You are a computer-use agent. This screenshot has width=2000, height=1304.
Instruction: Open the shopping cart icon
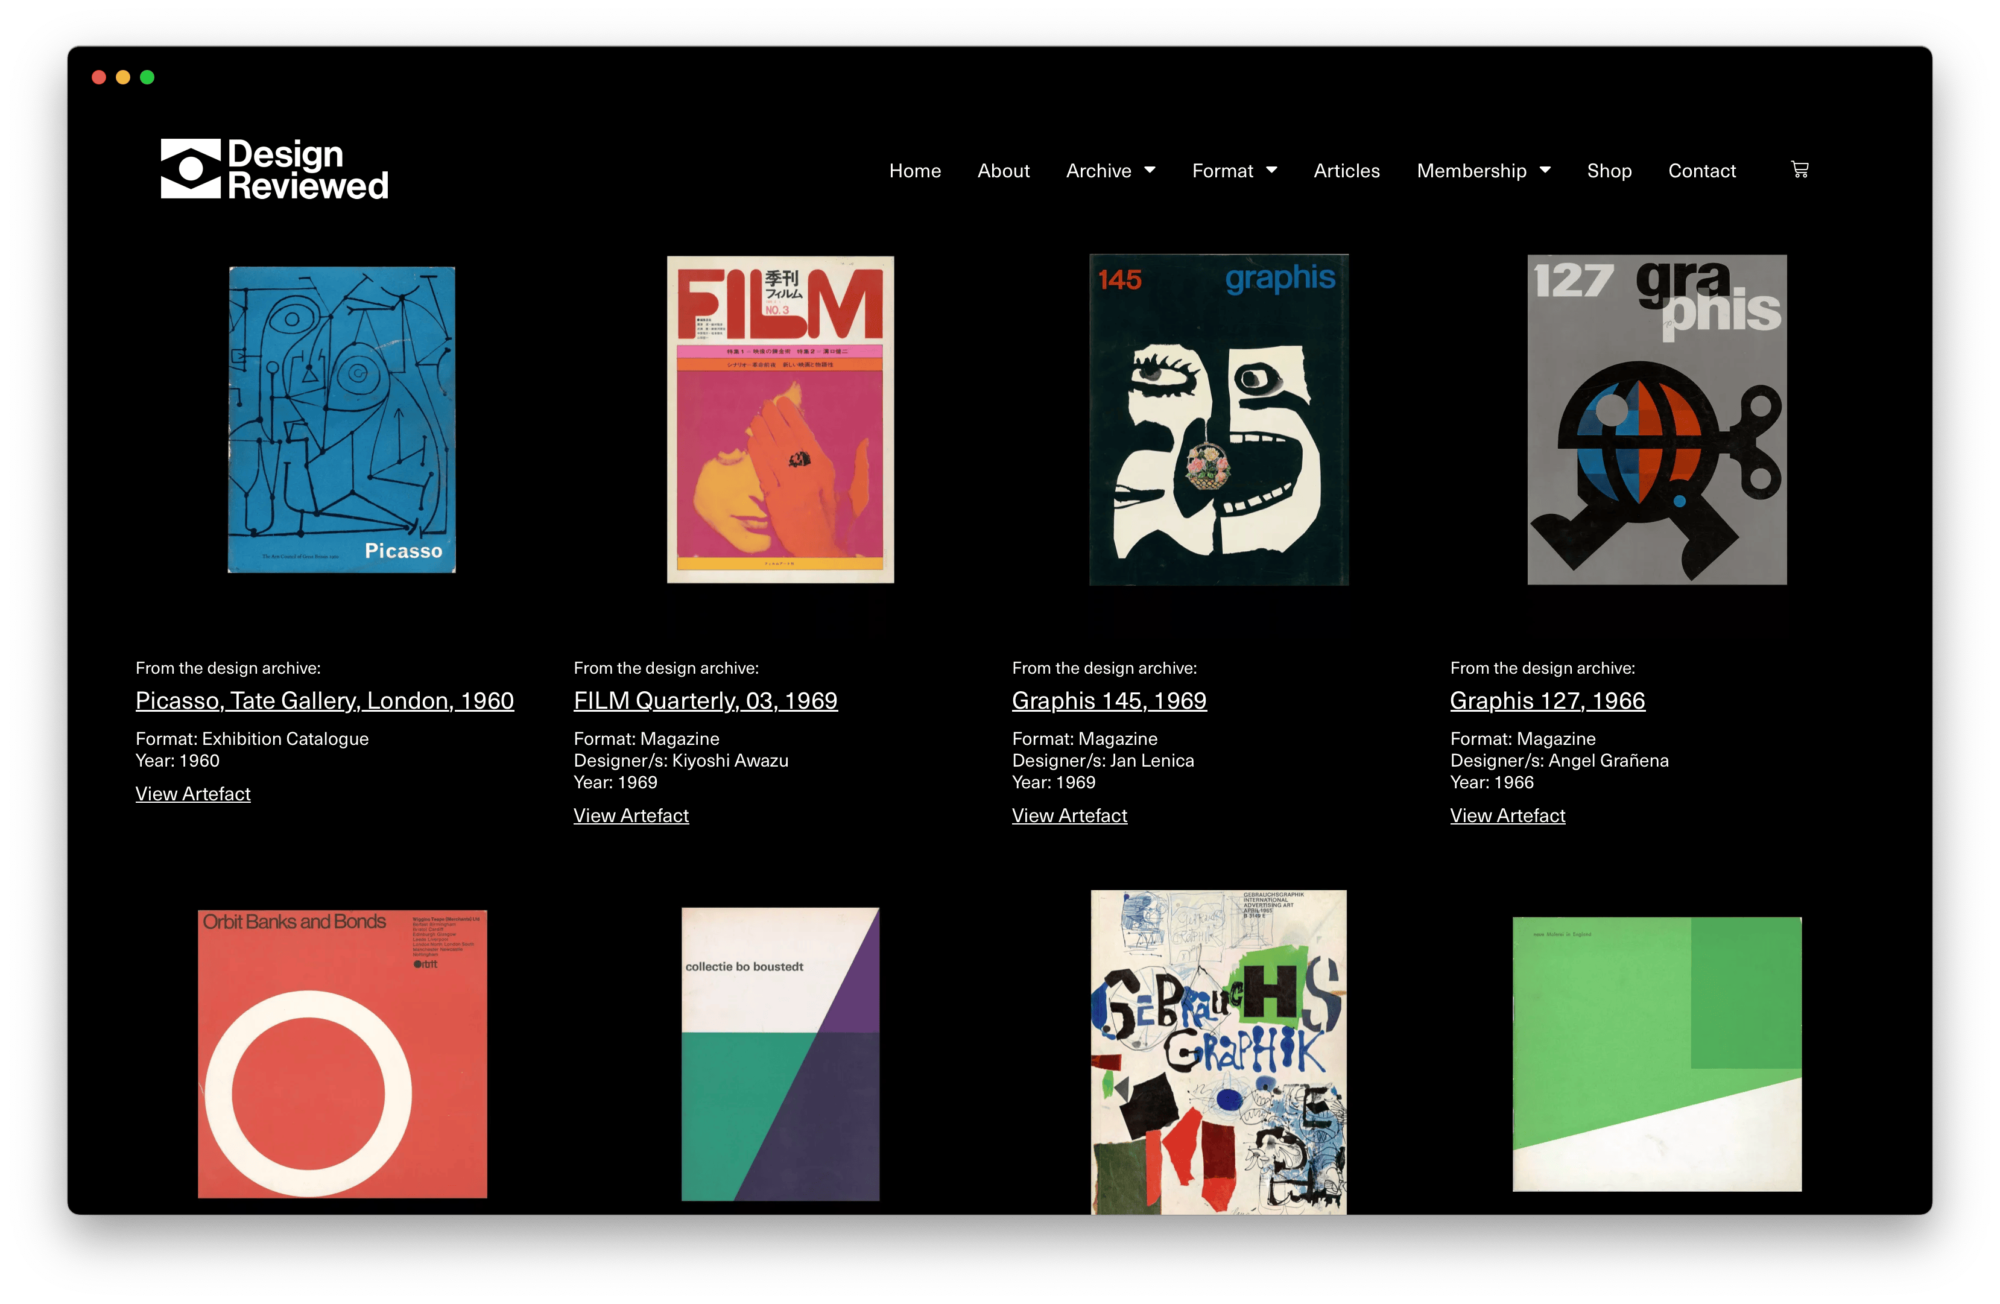(x=1800, y=170)
